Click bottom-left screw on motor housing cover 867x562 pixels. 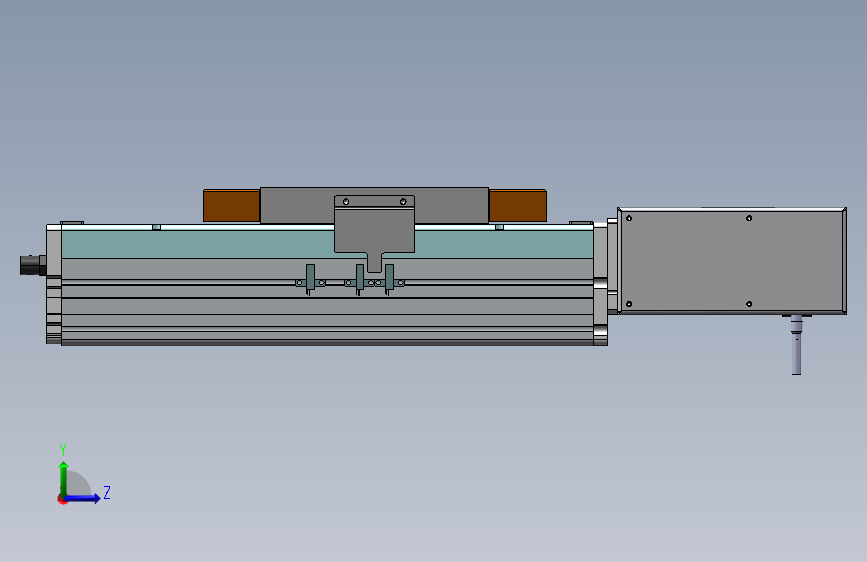pyautogui.click(x=629, y=304)
